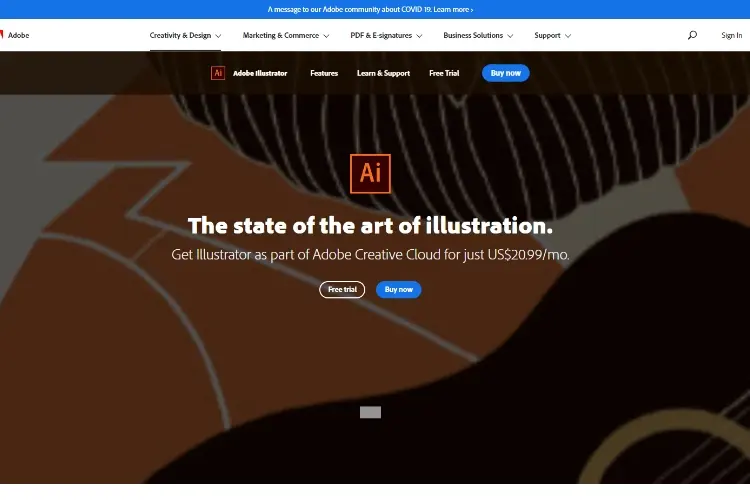Open the Marketing & Commerce menu

[286, 35]
